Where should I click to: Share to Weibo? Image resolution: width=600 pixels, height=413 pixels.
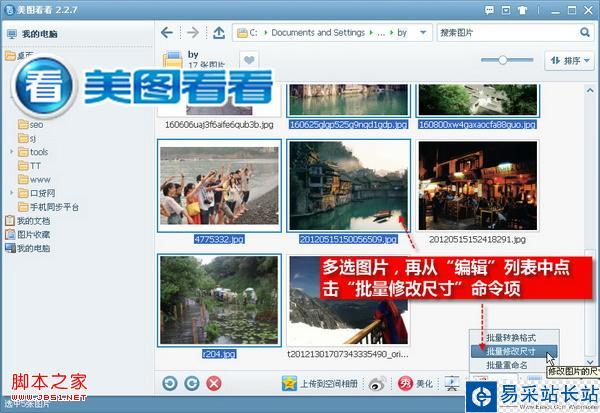377,384
